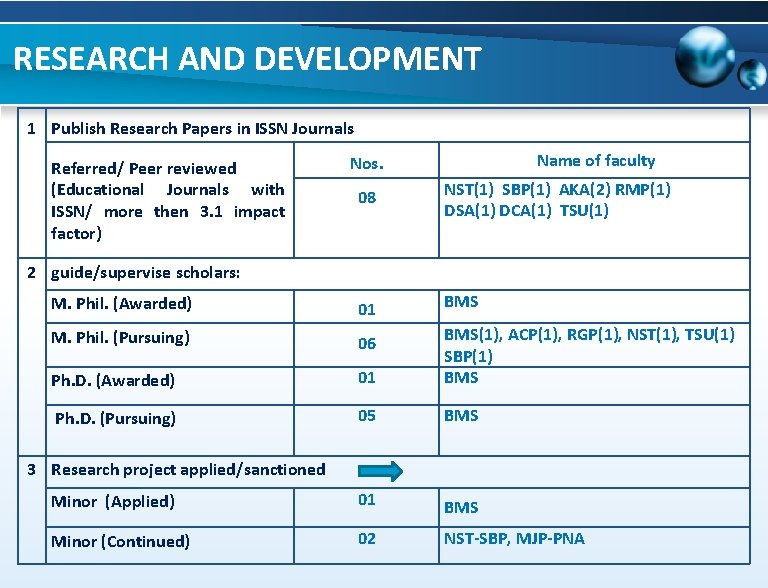
Task: Click 'BMS(1)' in M. Phil. (Pursuing) row
Action: coord(473,335)
